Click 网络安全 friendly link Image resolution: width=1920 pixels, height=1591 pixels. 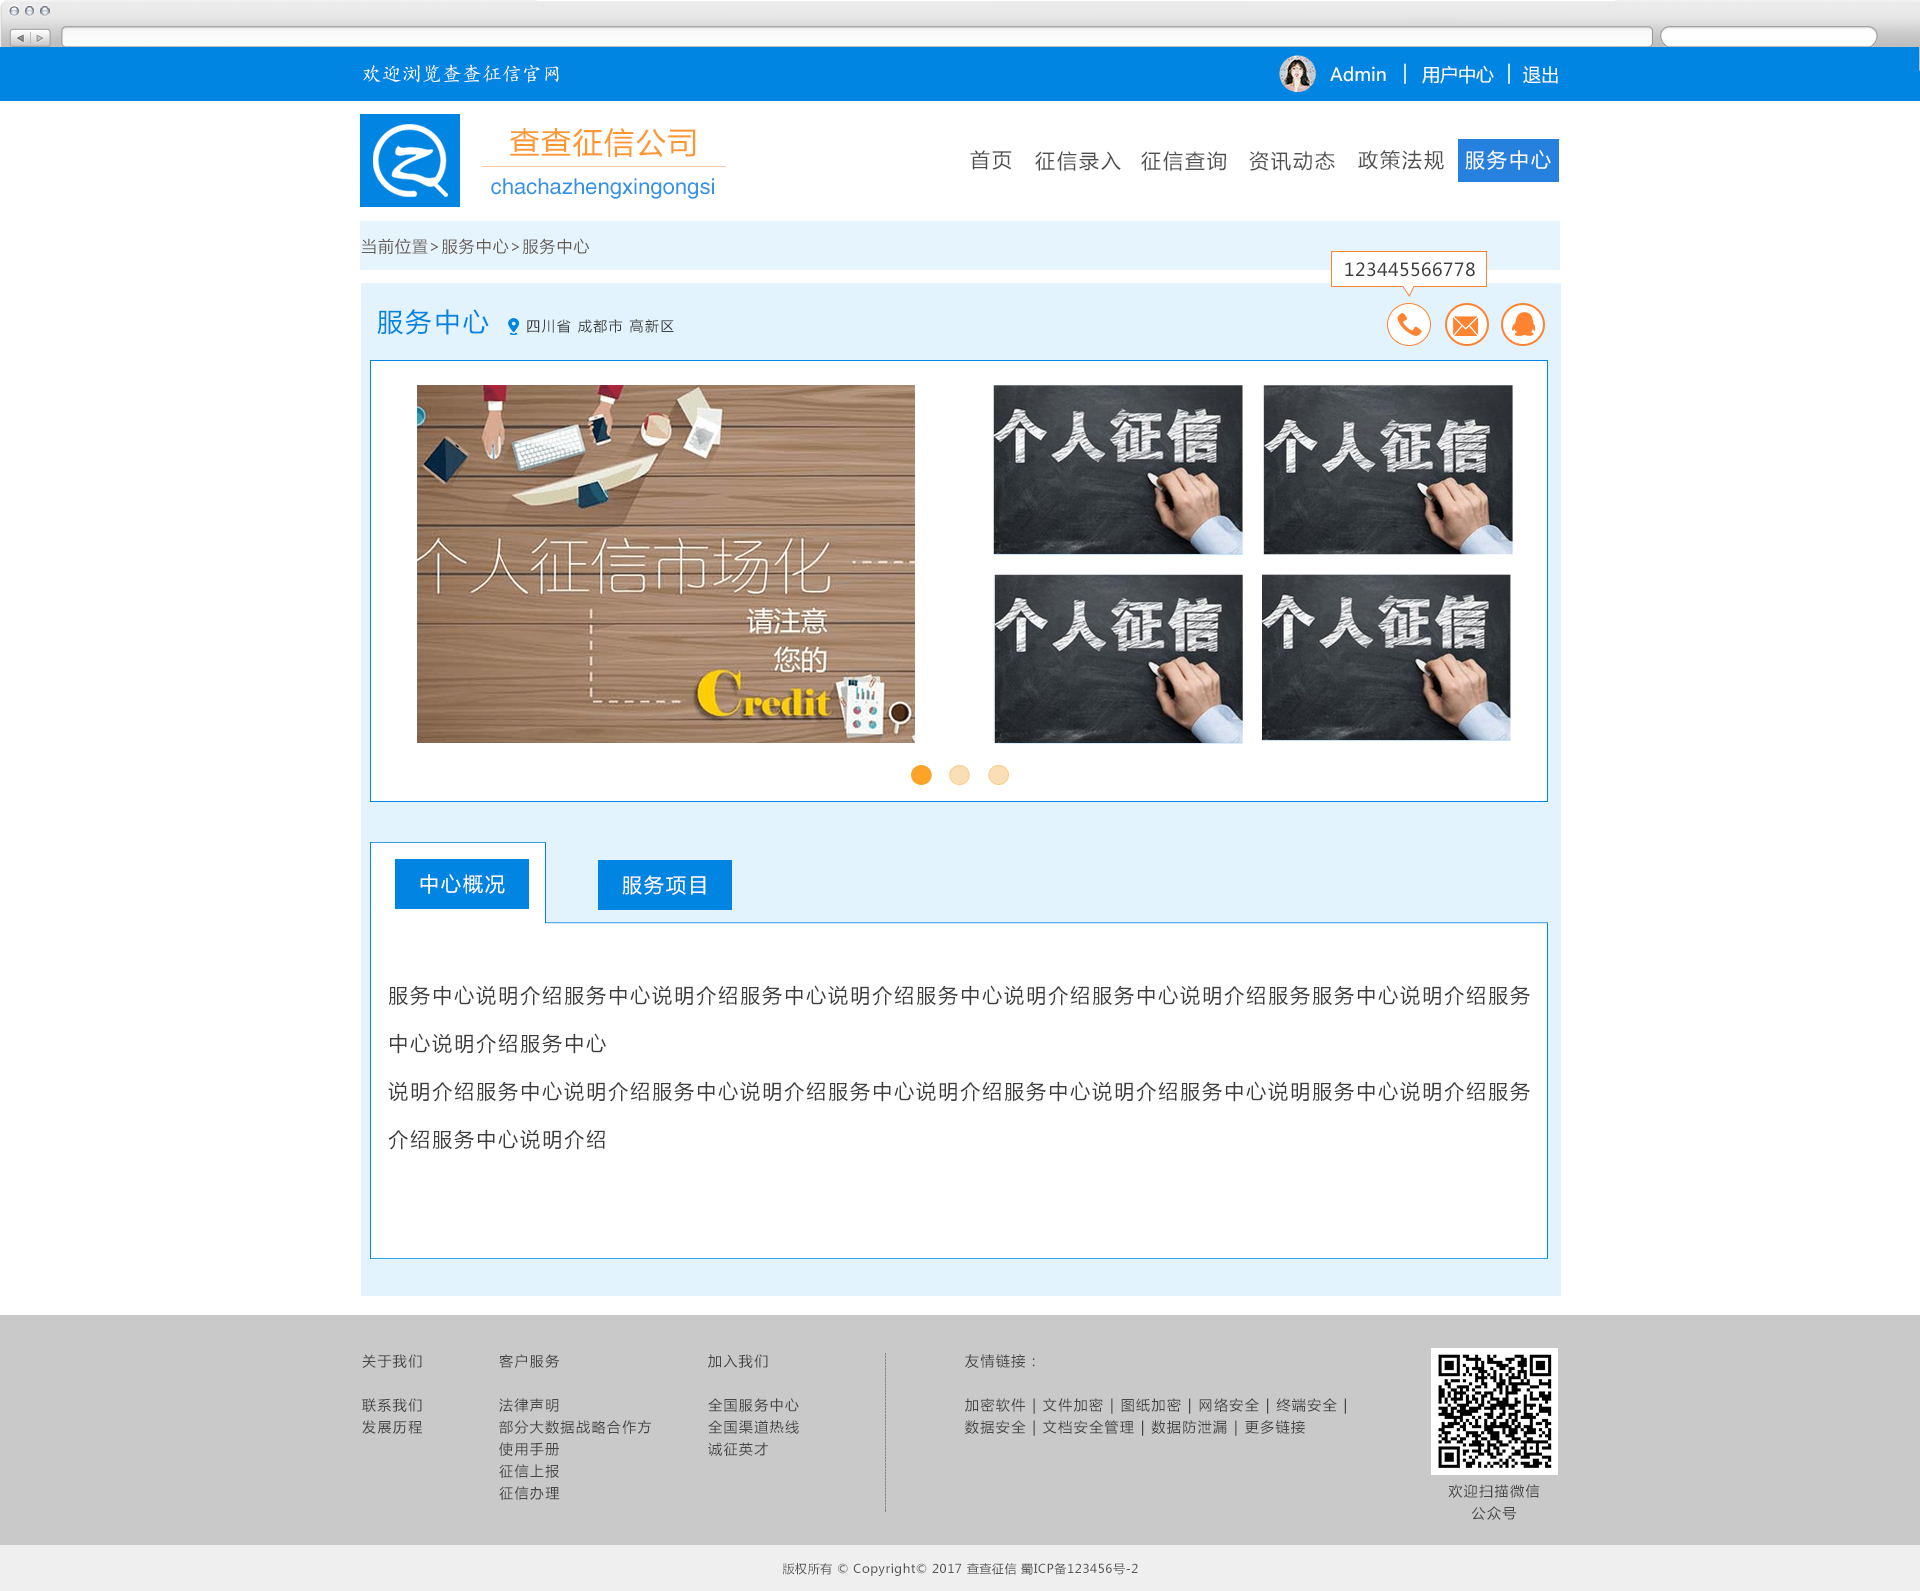(1229, 1405)
